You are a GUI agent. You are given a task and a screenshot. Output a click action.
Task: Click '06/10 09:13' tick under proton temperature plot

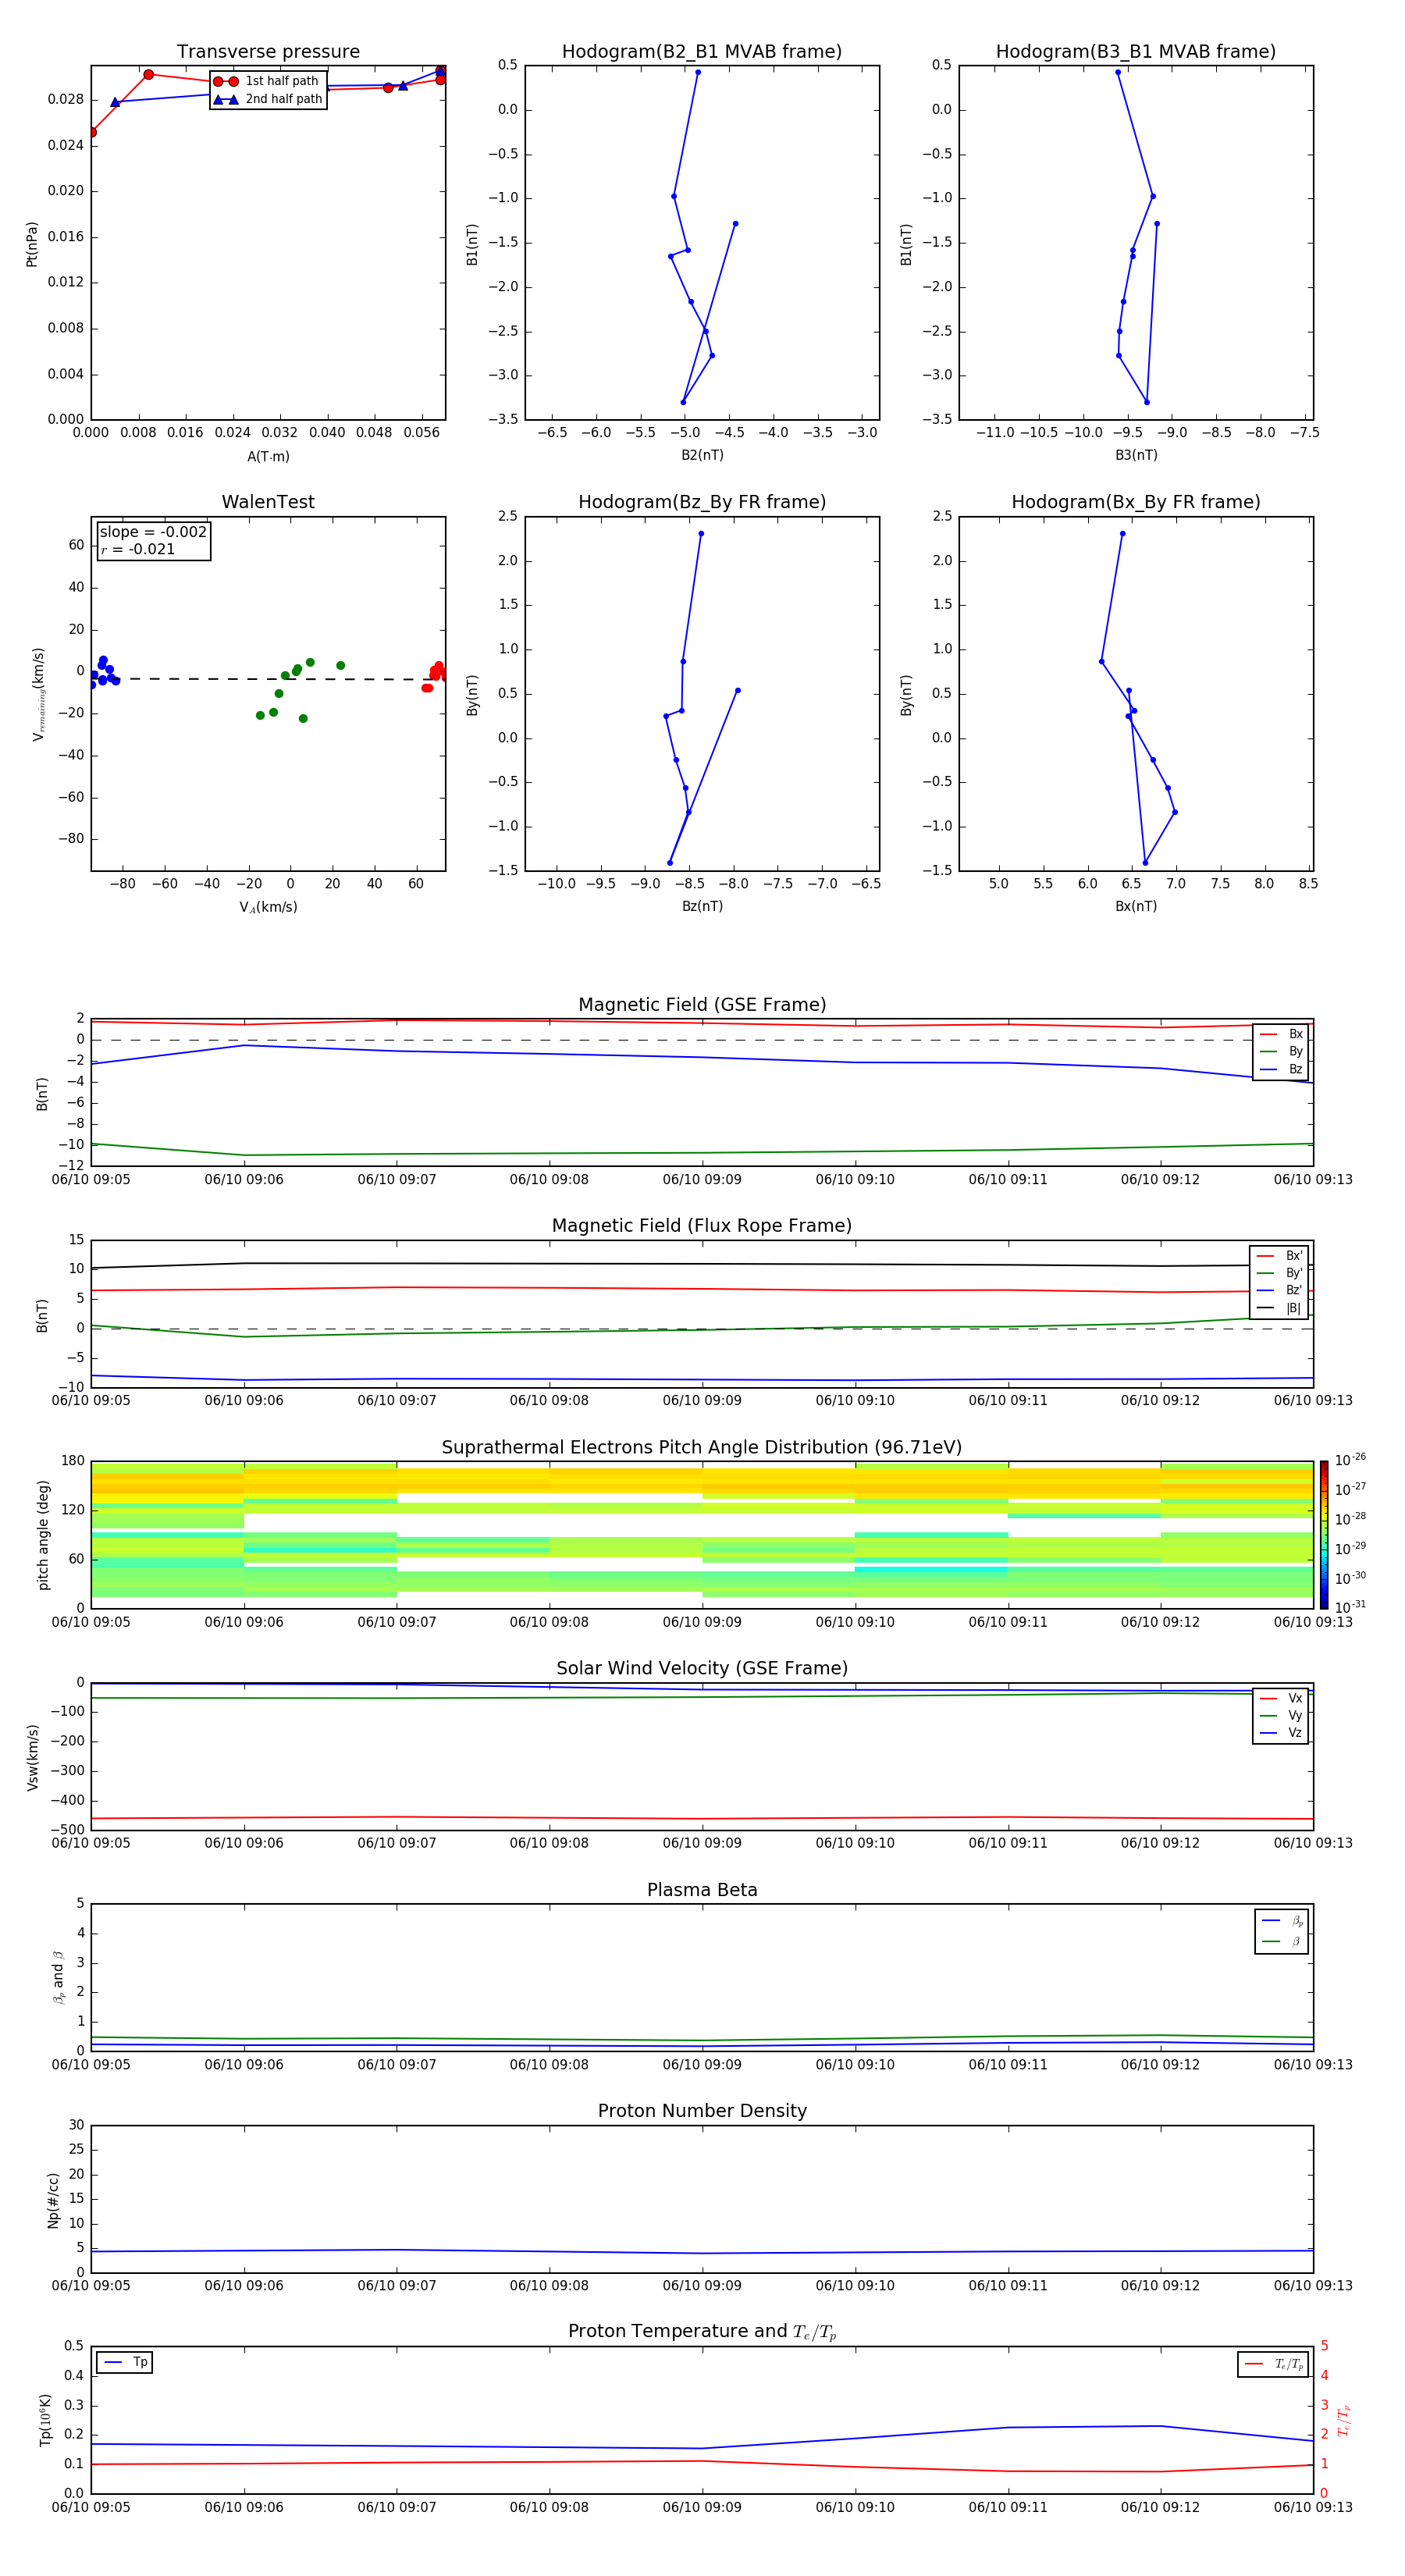1313,2507
